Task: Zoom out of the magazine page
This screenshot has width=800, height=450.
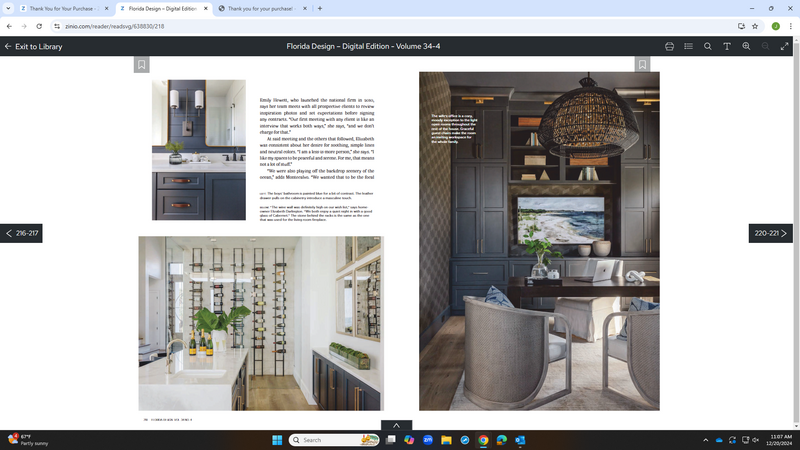Action: click(765, 46)
